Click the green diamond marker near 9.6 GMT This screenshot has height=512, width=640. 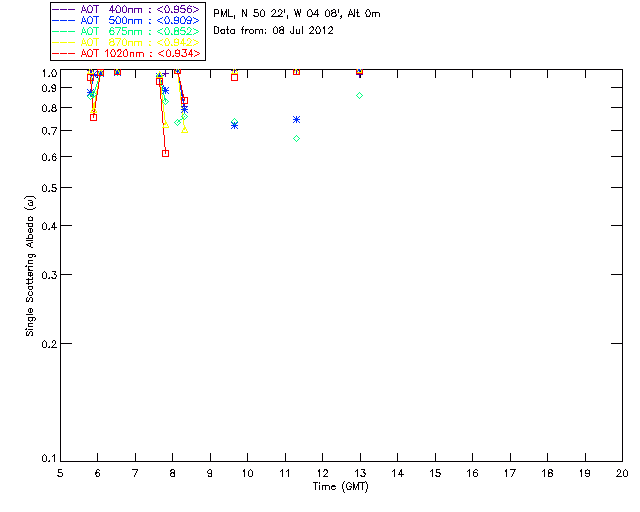coord(234,121)
